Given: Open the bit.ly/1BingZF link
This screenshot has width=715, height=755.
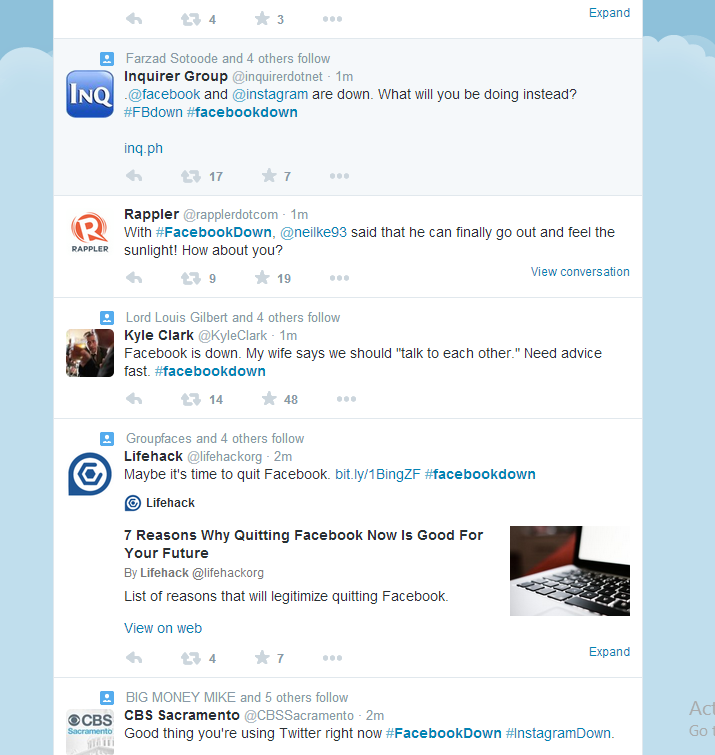Looking at the screenshot, I should click(x=378, y=475).
